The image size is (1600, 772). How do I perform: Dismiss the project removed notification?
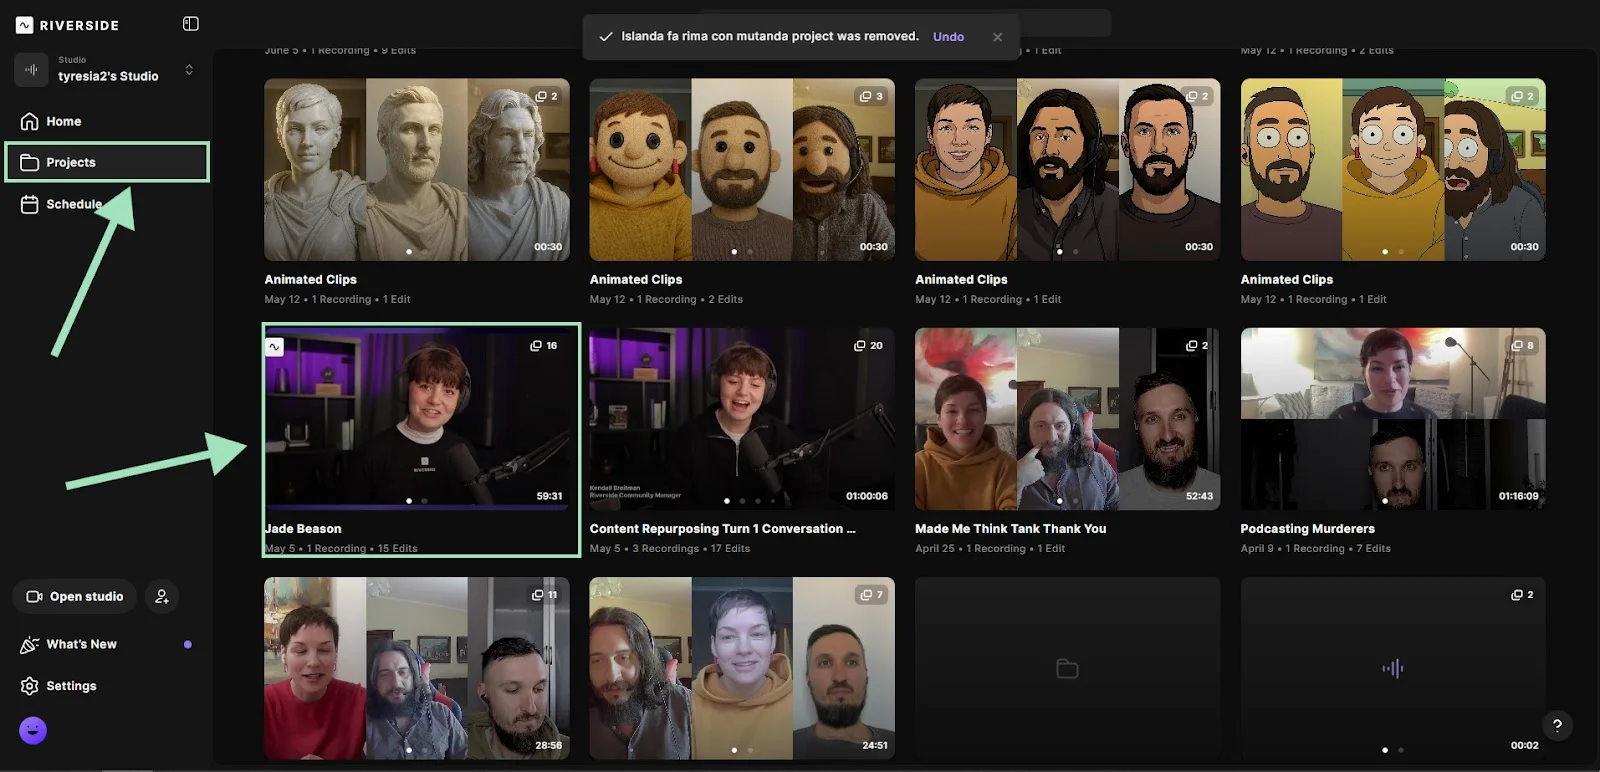[997, 37]
